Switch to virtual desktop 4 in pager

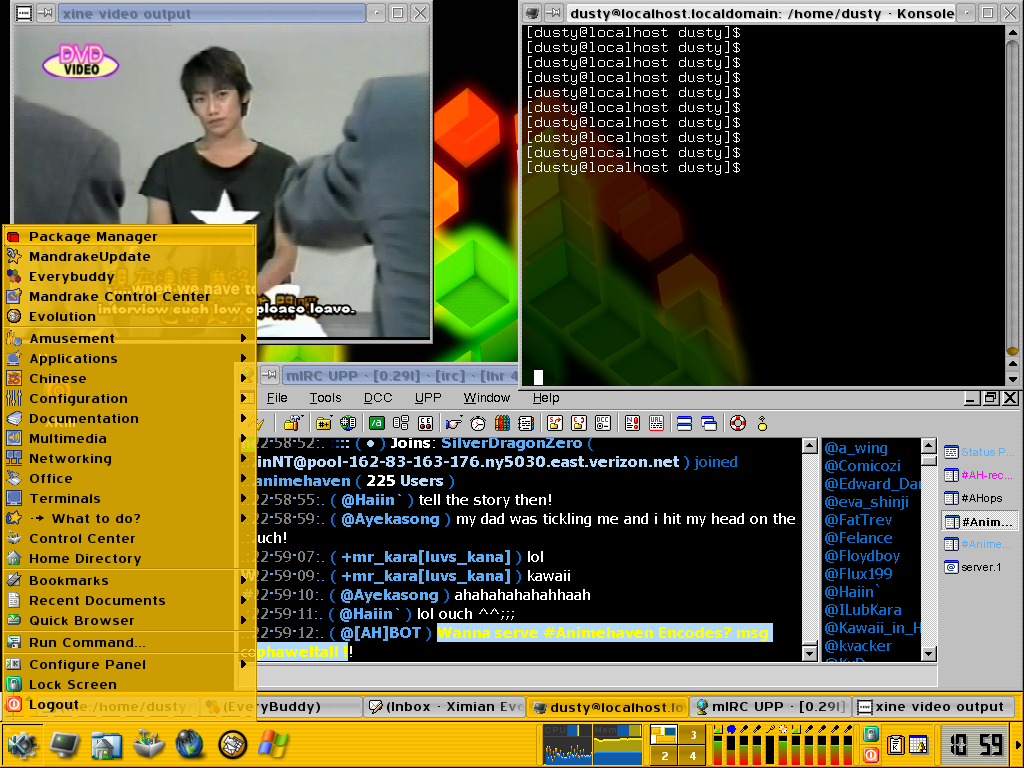pos(692,756)
